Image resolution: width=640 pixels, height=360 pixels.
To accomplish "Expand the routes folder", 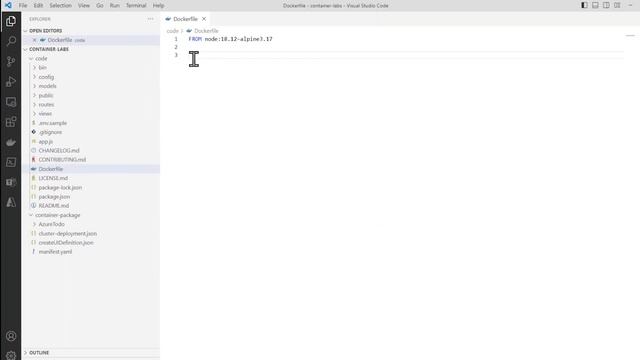I will click(34, 104).
